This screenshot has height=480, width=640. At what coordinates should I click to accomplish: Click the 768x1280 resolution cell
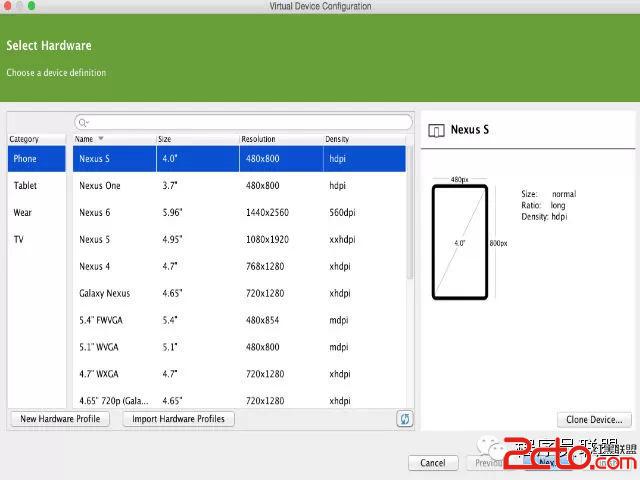point(265,267)
